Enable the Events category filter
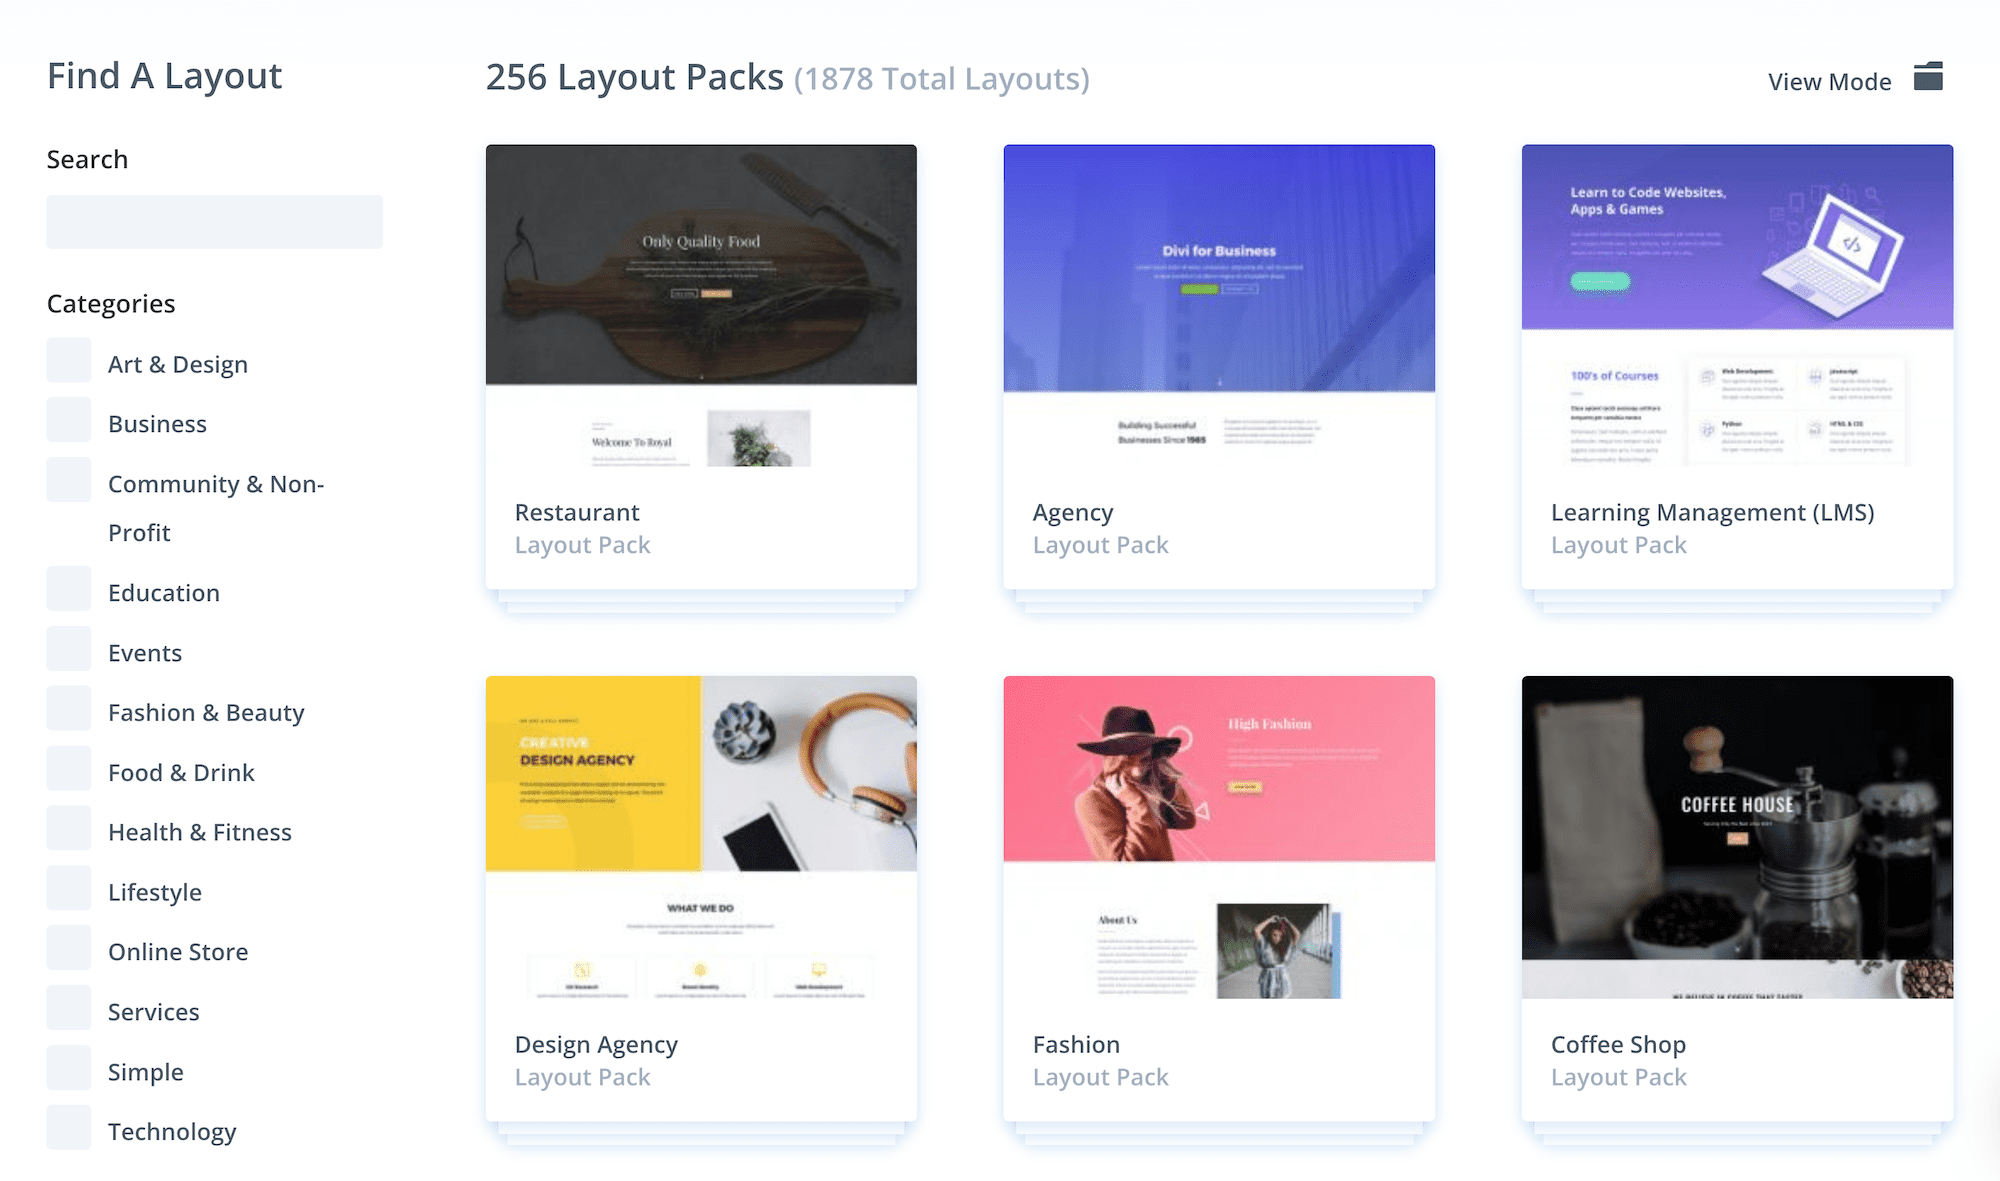 coord(68,648)
